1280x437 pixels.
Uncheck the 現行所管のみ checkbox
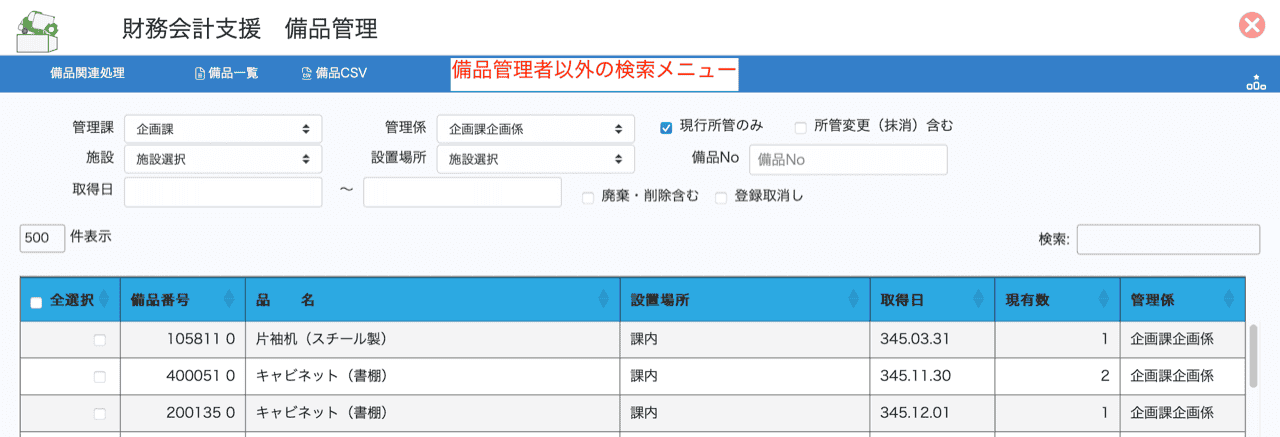coord(666,127)
